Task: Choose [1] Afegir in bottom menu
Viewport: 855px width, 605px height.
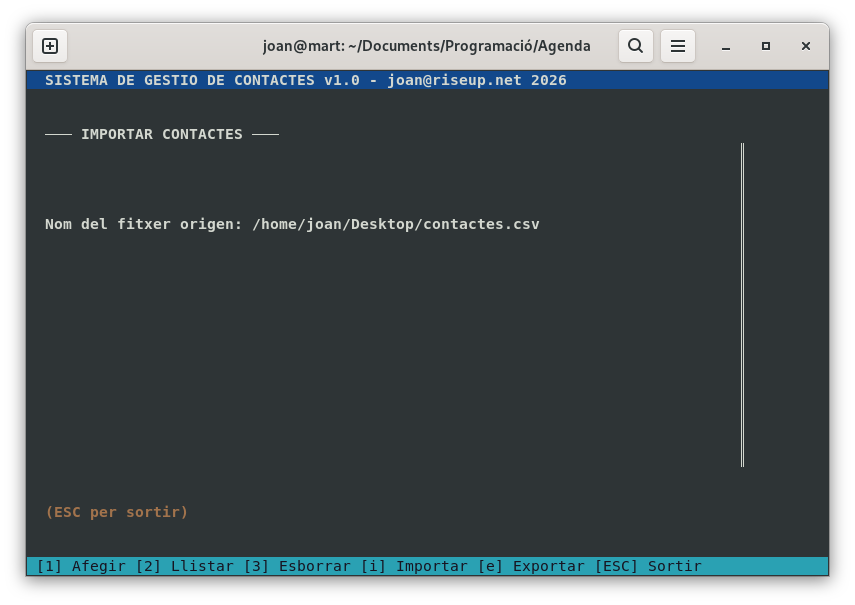Action: (81, 566)
